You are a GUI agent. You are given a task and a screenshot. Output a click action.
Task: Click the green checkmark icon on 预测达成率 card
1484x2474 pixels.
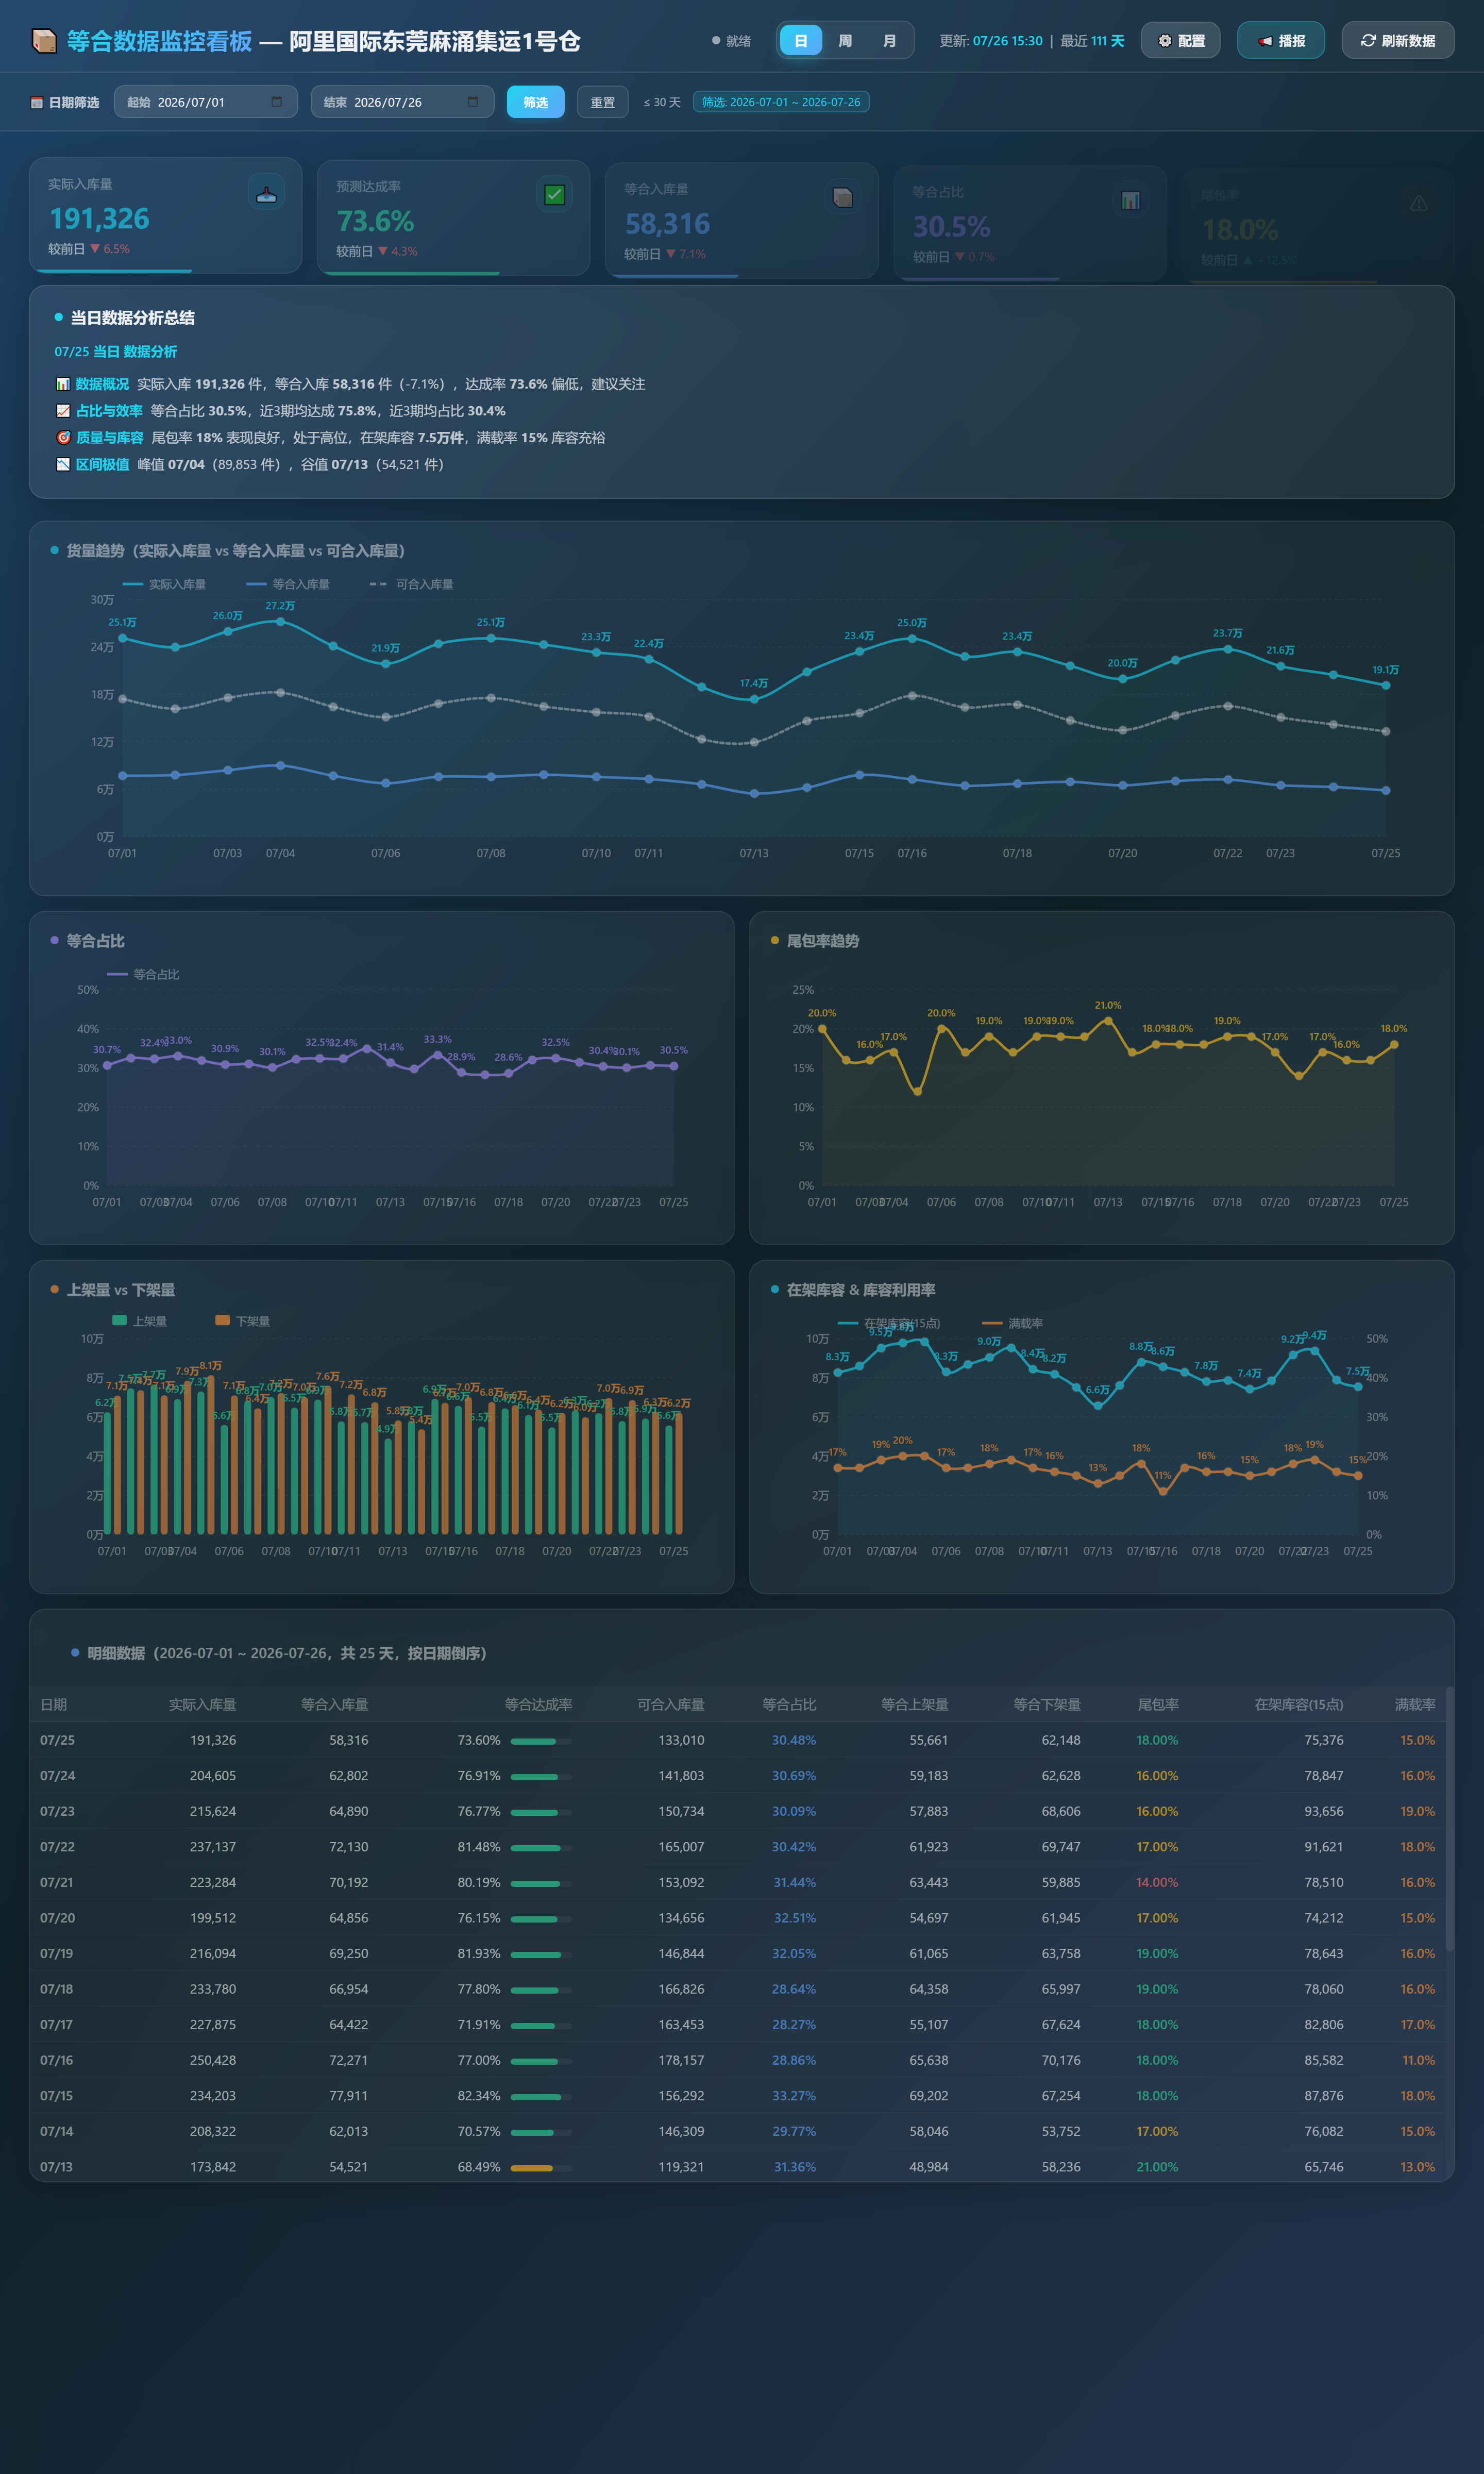pos(554,194)
